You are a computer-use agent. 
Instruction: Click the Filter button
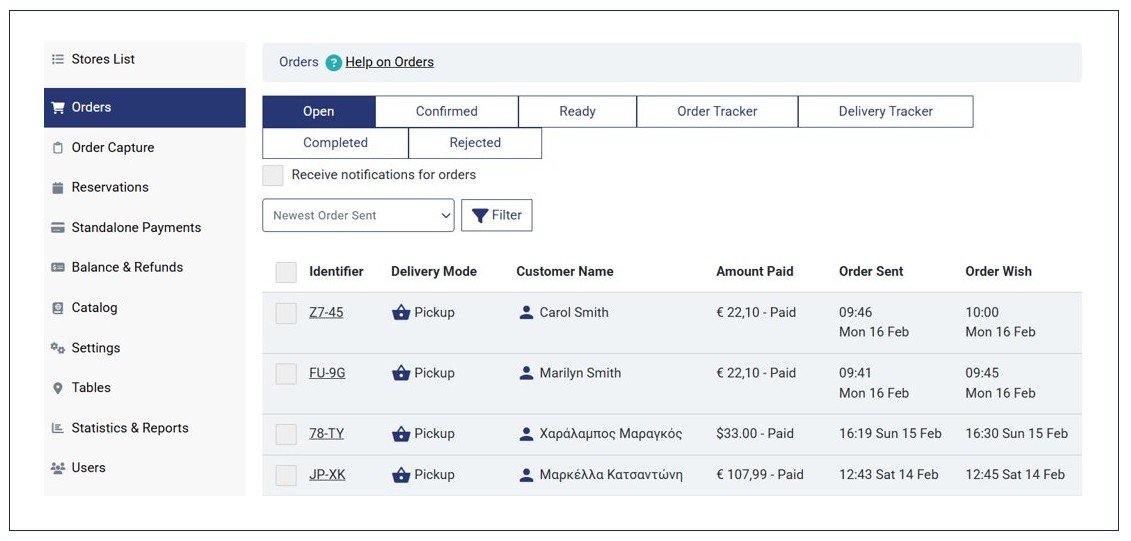(497, 216)
